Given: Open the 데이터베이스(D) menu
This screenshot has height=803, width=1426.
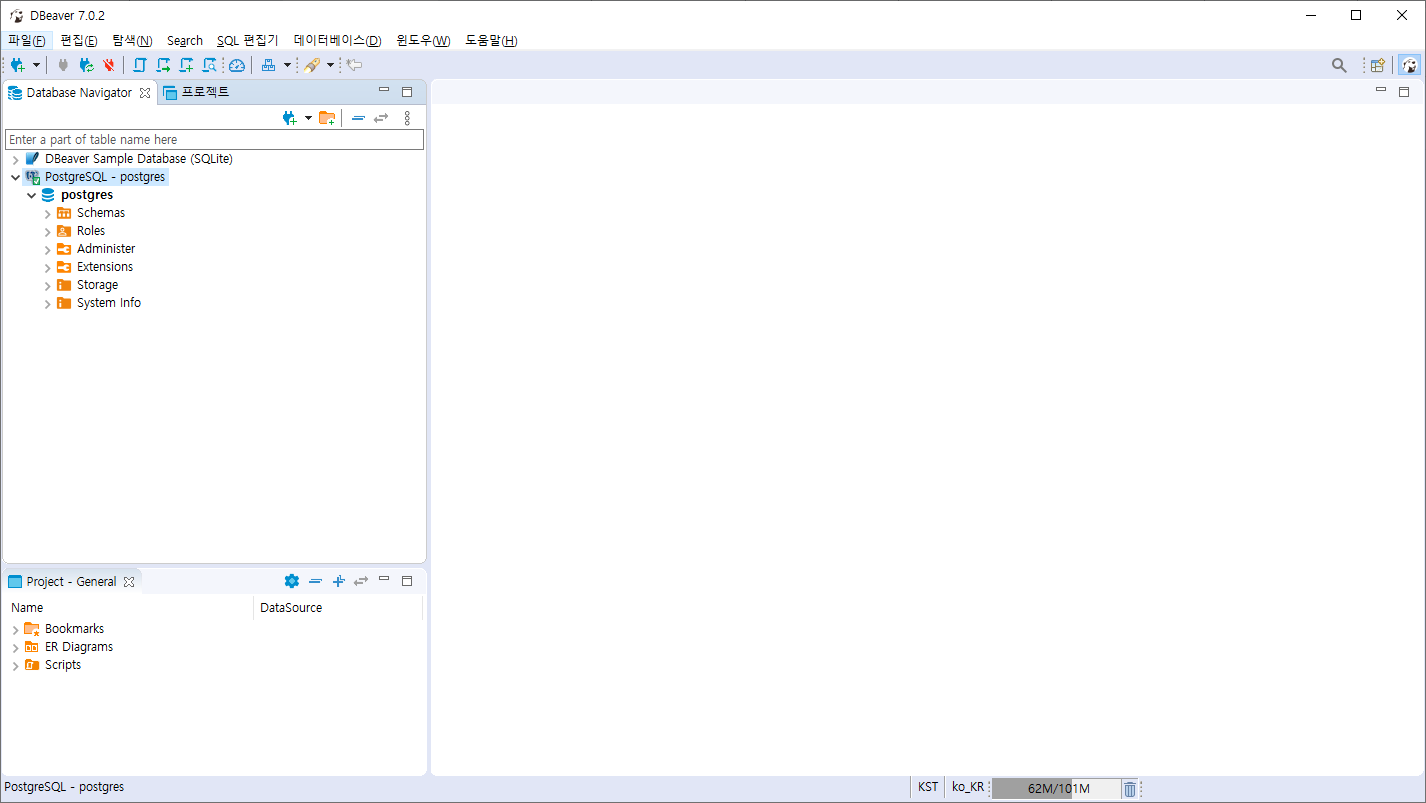Looking at the screenshot, I should point(337,41).
